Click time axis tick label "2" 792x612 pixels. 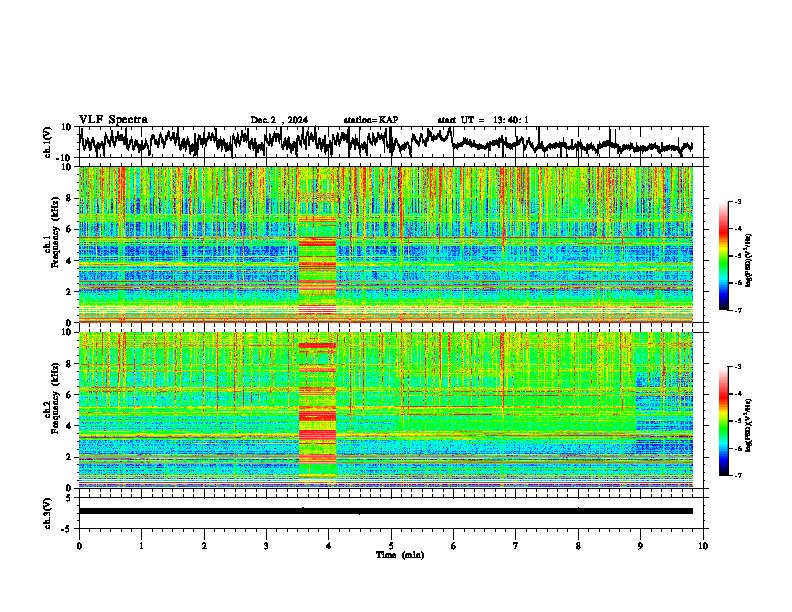coord(204,546)
